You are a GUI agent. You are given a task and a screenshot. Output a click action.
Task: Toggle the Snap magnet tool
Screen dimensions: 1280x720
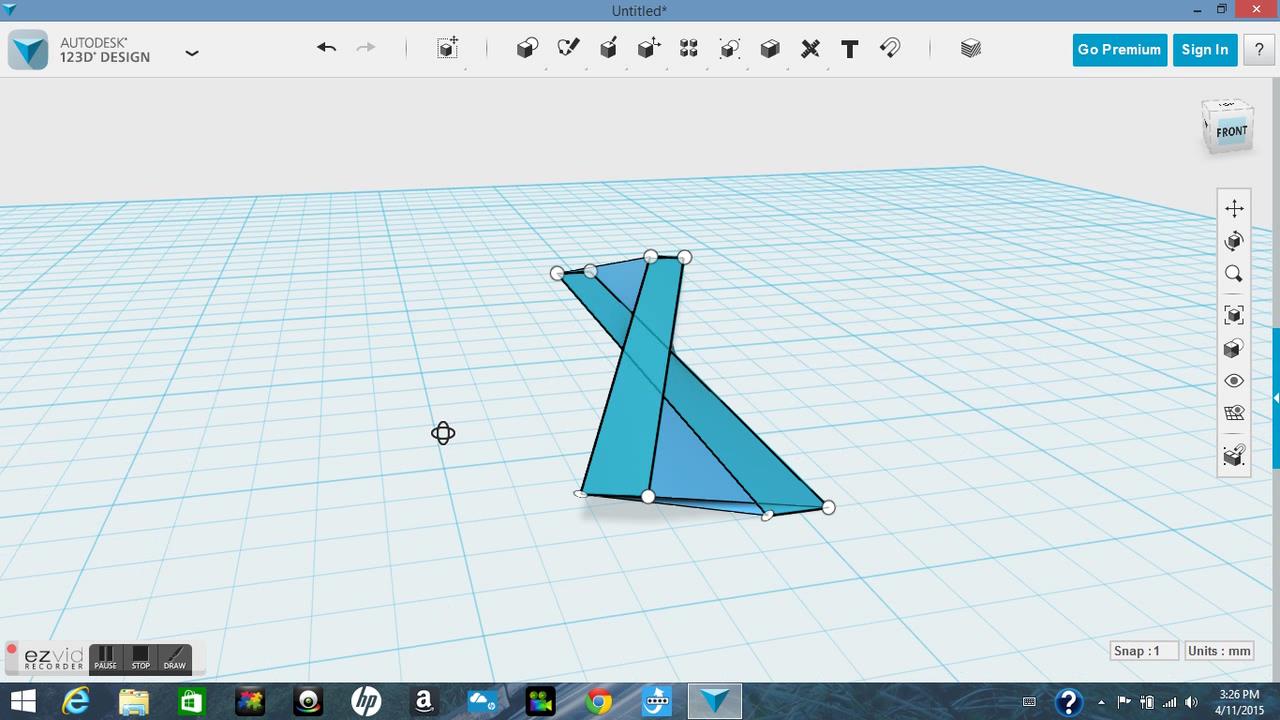click(x=890, y=48)
